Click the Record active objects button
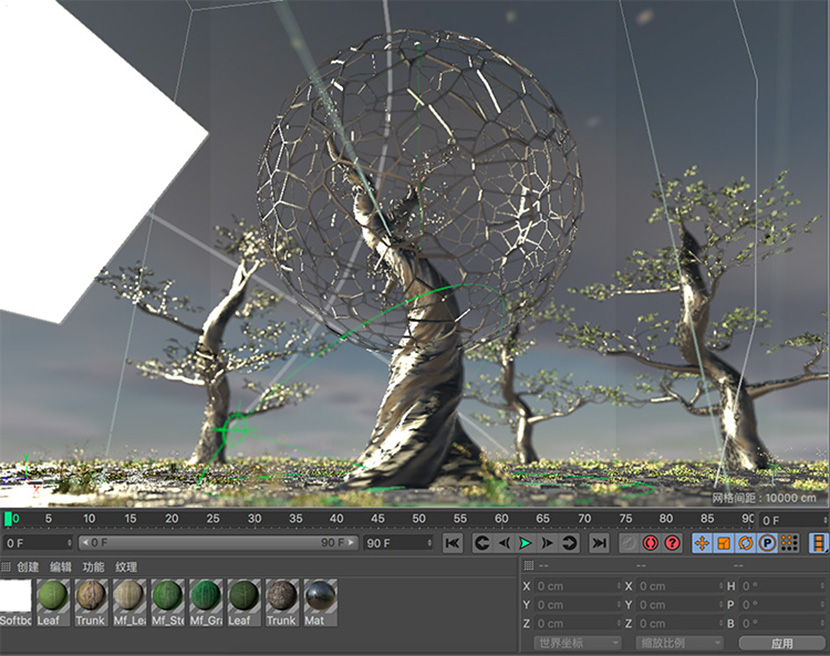The height and width of the screenshot is (656, 830). click(x=651, y=543)
